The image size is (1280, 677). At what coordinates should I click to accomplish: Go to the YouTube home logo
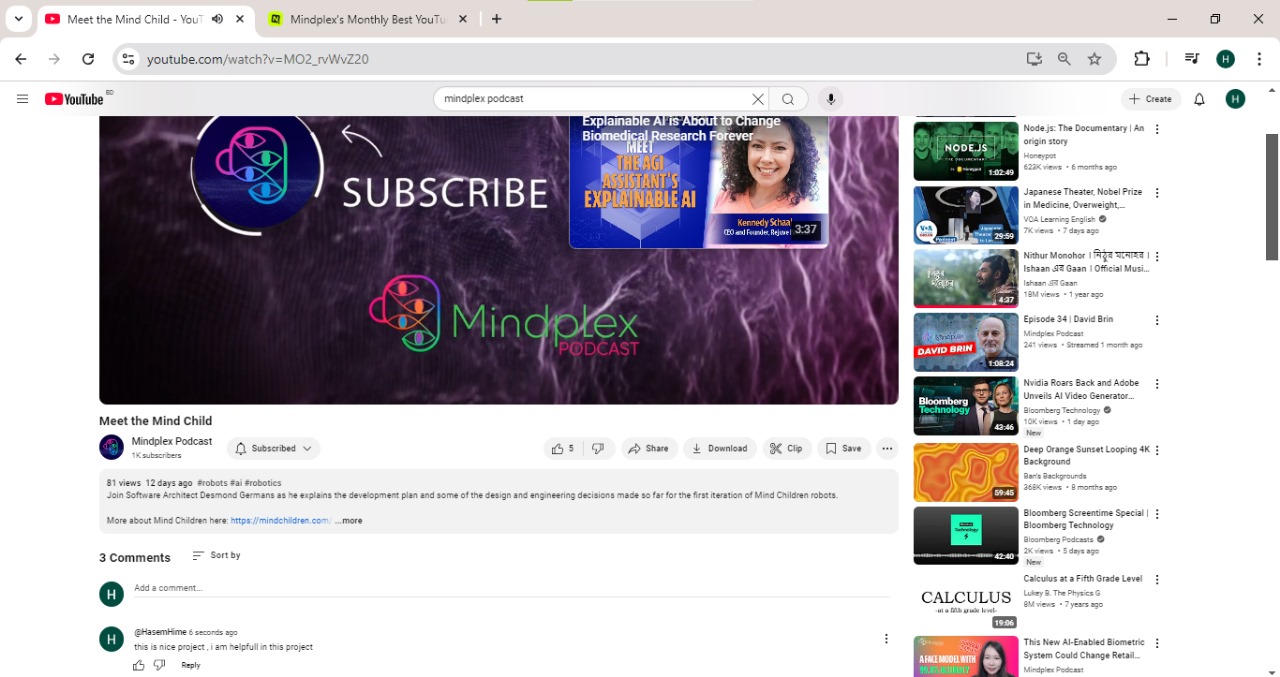[x=74, y=99]
